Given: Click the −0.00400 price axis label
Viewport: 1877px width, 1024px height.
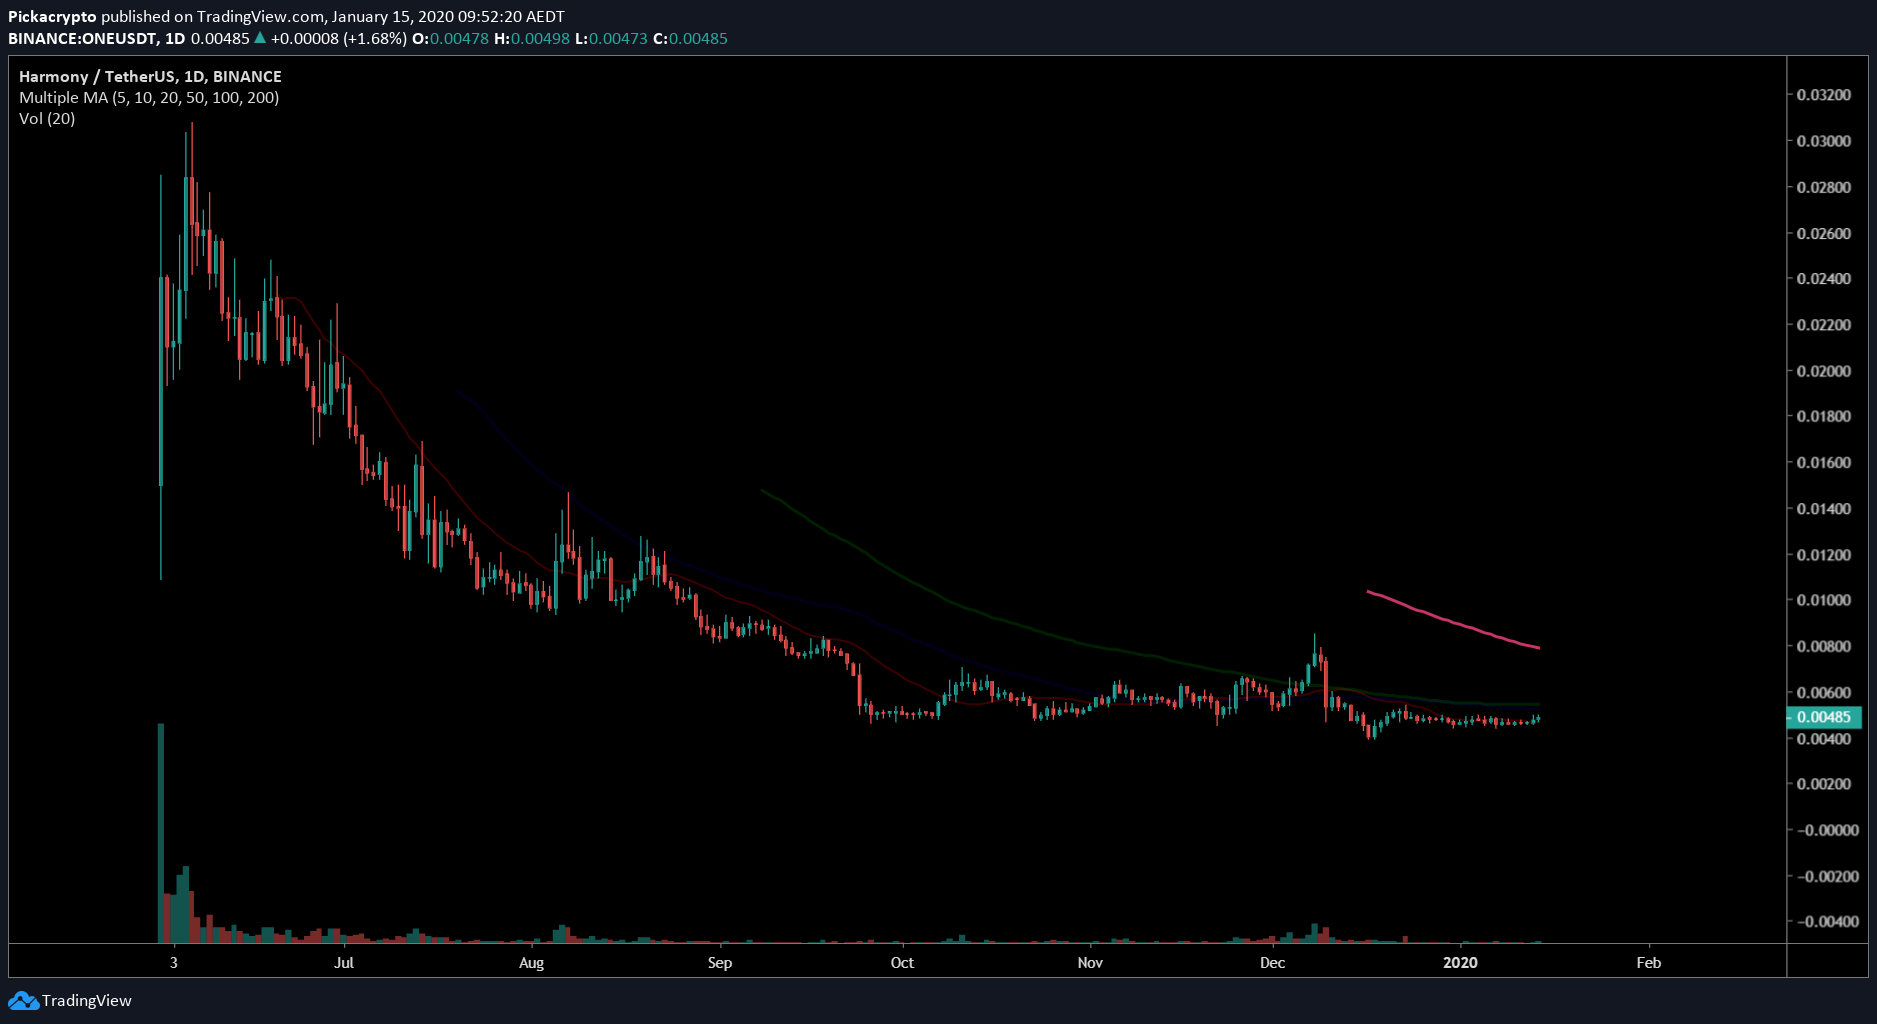Looking at the screenshot, I should point(1828,921).
